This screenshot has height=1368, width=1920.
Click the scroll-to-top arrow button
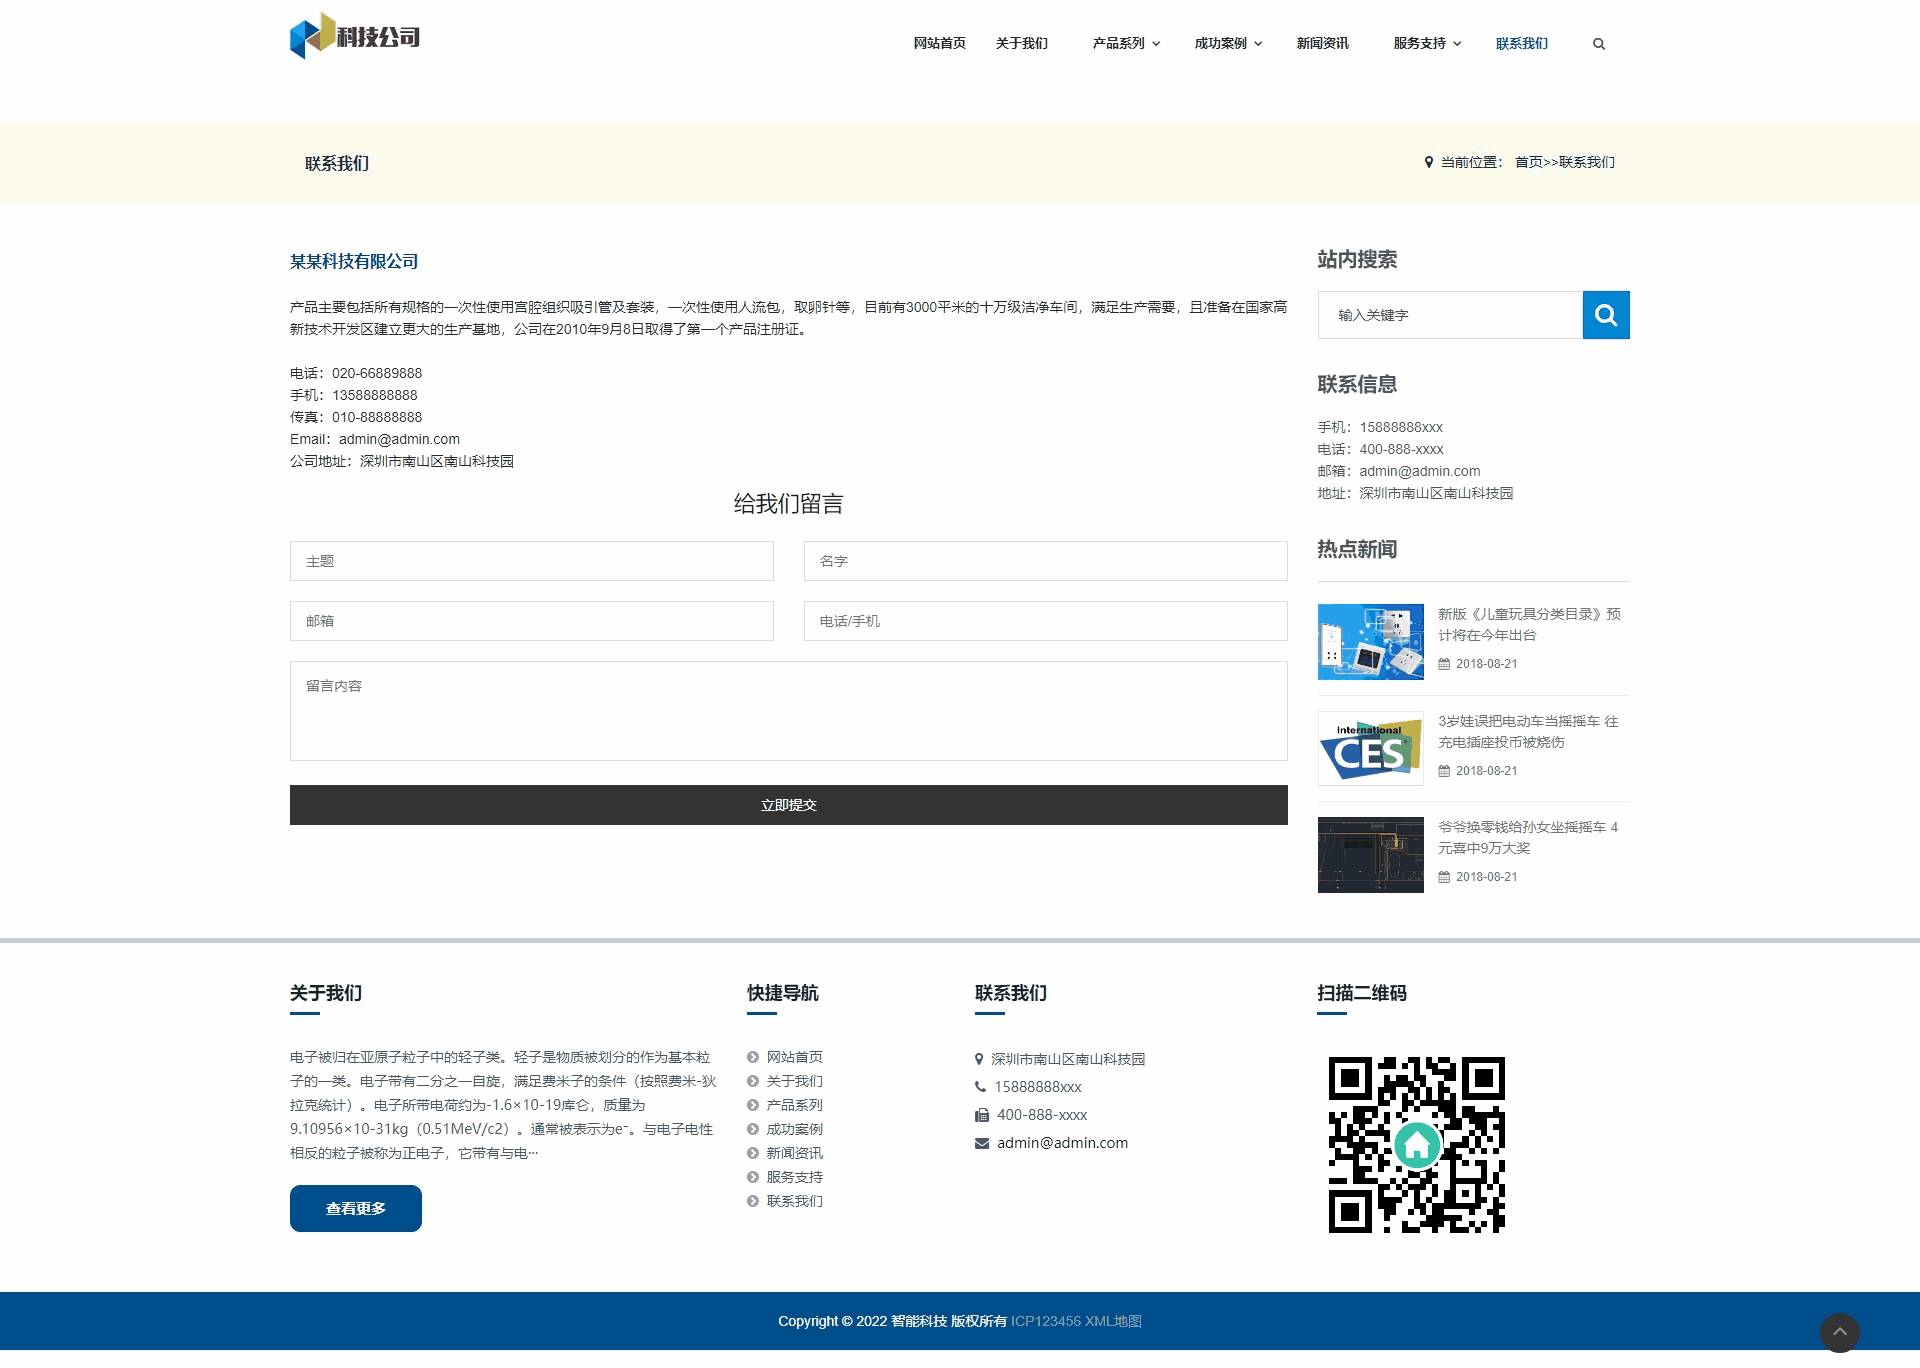click(1839, 1332)
